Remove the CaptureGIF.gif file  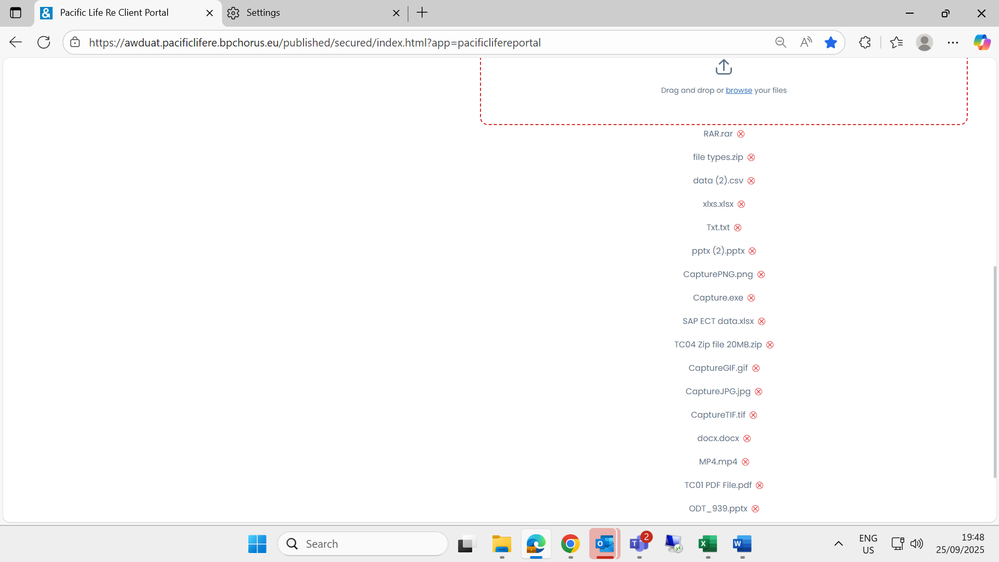click(756, 368)
